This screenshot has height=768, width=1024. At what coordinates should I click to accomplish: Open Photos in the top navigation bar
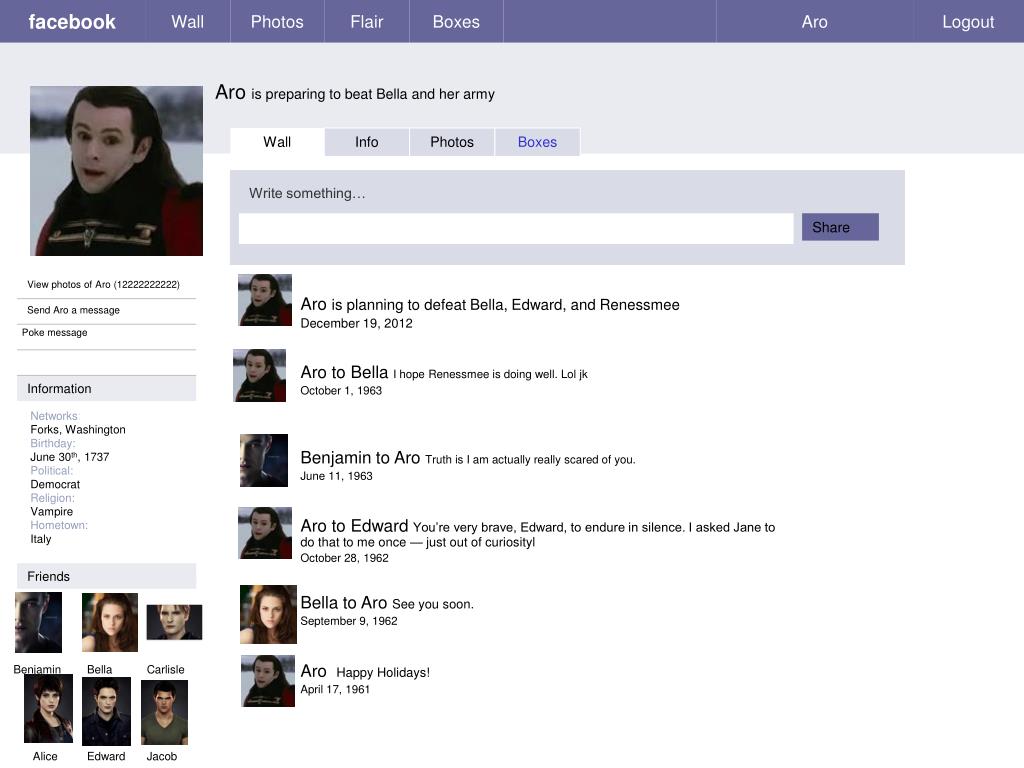tap(277, 22)
